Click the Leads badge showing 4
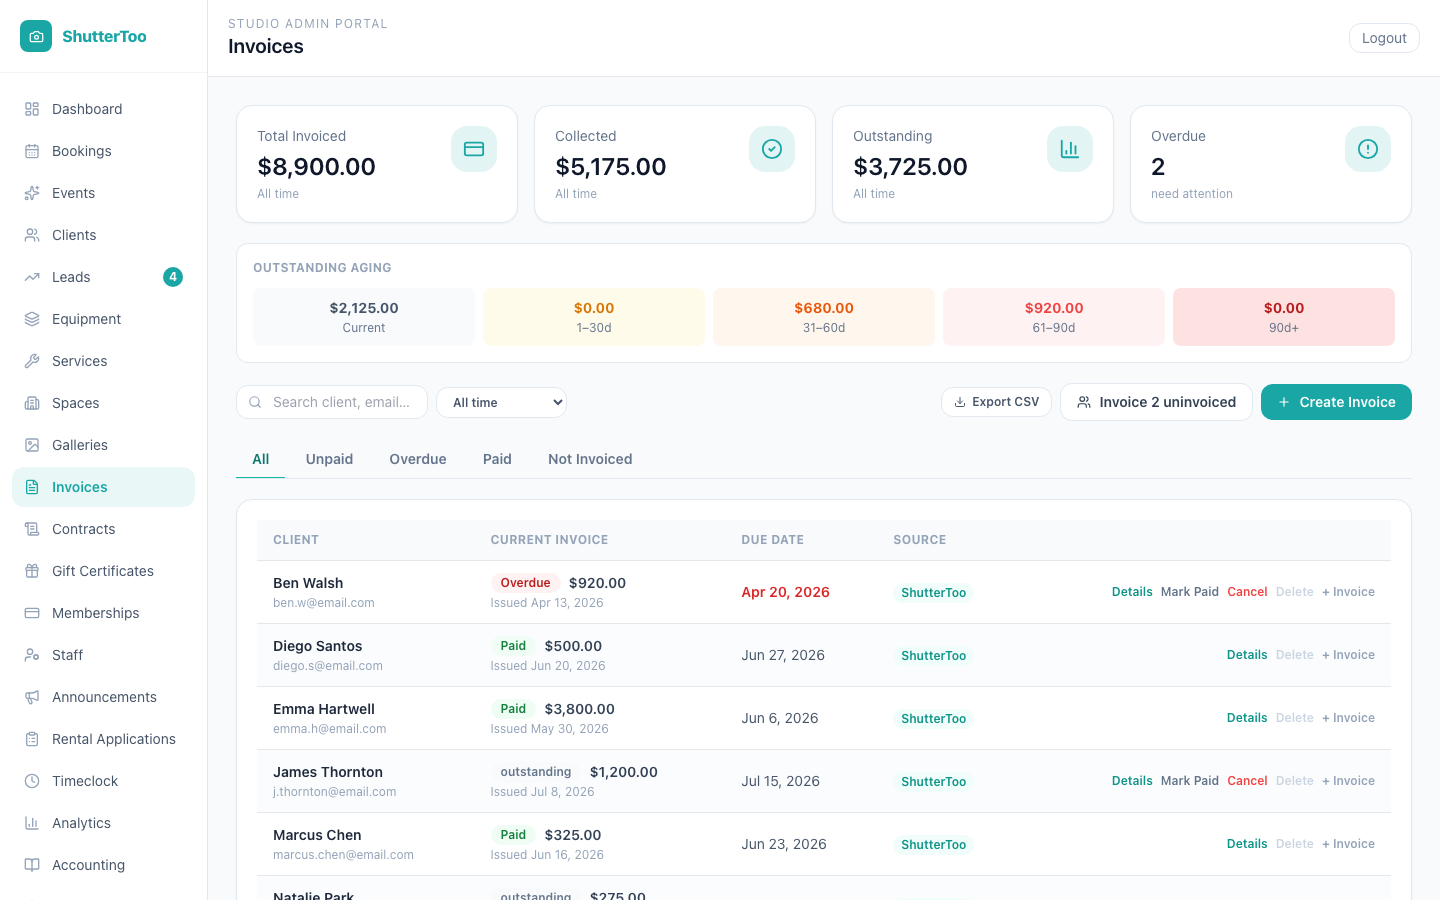The height and width of the screenshot is (900, 1440). click(173, 277)
